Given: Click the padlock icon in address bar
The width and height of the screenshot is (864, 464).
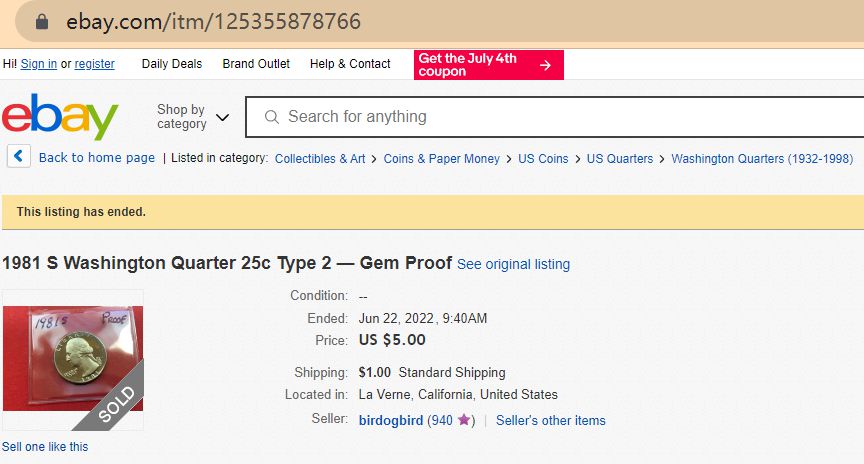Looking at the screenshot, I should pos(41,21).
